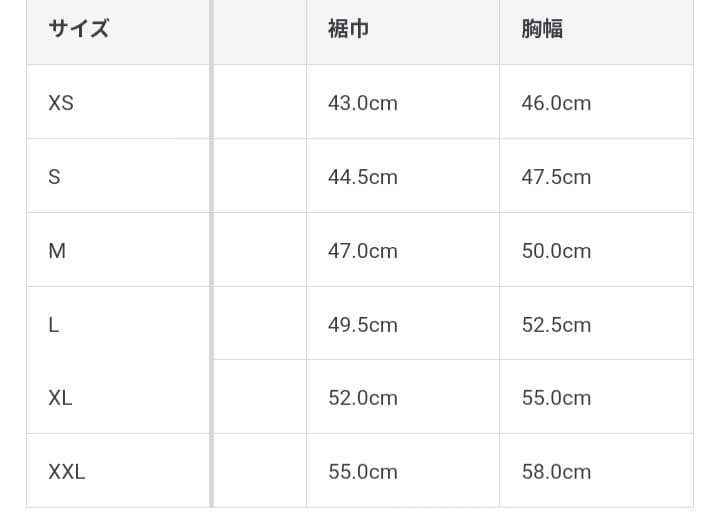Select the XS size row label
This screenshot has width=720, height=525.
[x=61, y=103]
